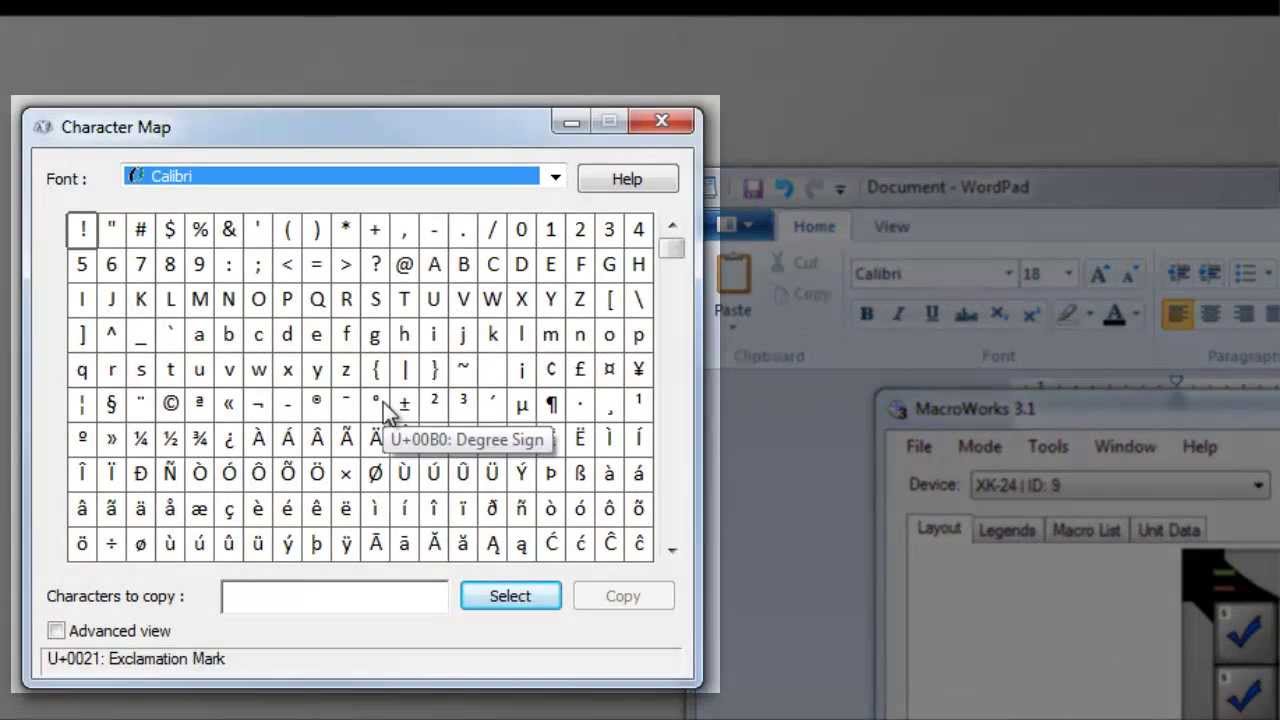1280x720 pixels.
Task: Click Center alignment in WordPad
Action: 1210,314
